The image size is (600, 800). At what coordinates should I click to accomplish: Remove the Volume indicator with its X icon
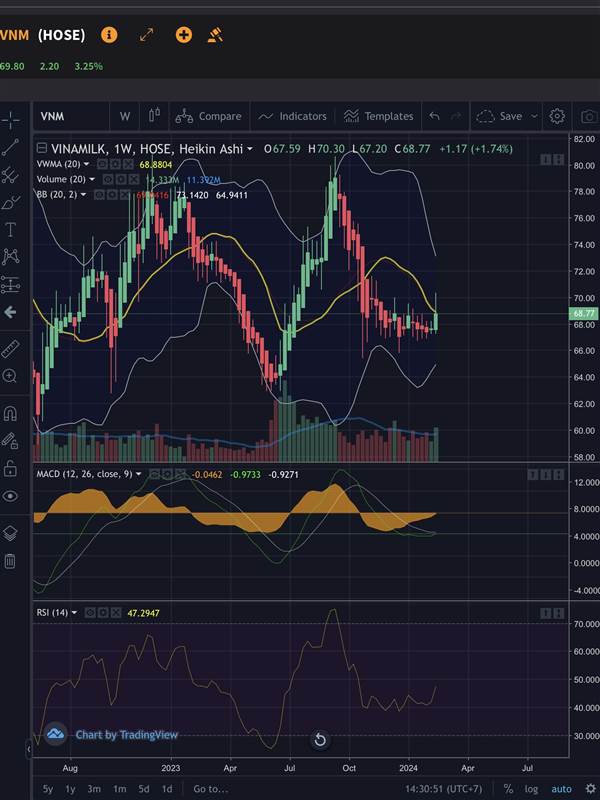133,179
